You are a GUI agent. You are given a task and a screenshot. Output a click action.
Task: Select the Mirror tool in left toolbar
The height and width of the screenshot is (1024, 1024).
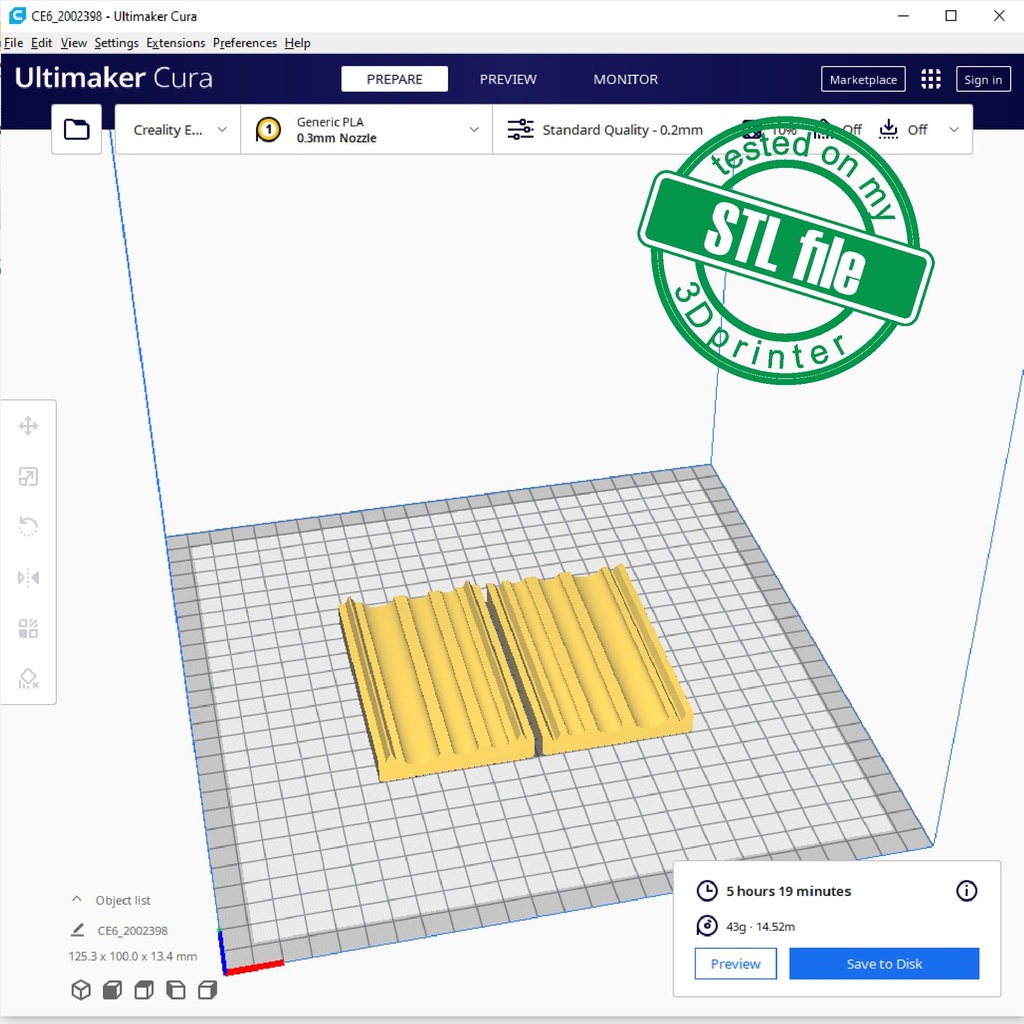click(28, 578)
